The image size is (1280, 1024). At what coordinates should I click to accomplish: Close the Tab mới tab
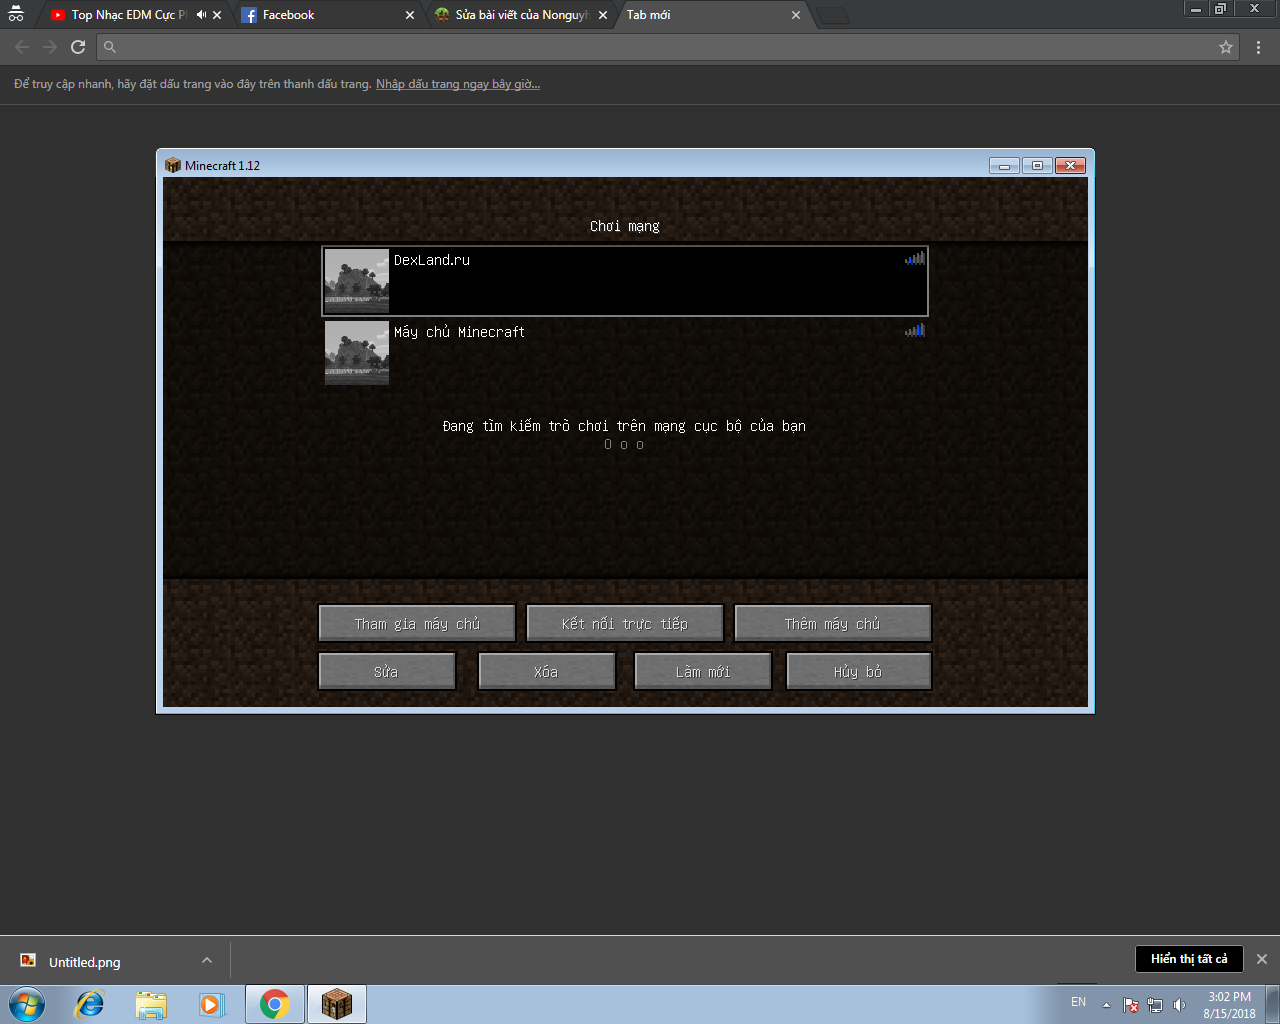pos(796,15)
